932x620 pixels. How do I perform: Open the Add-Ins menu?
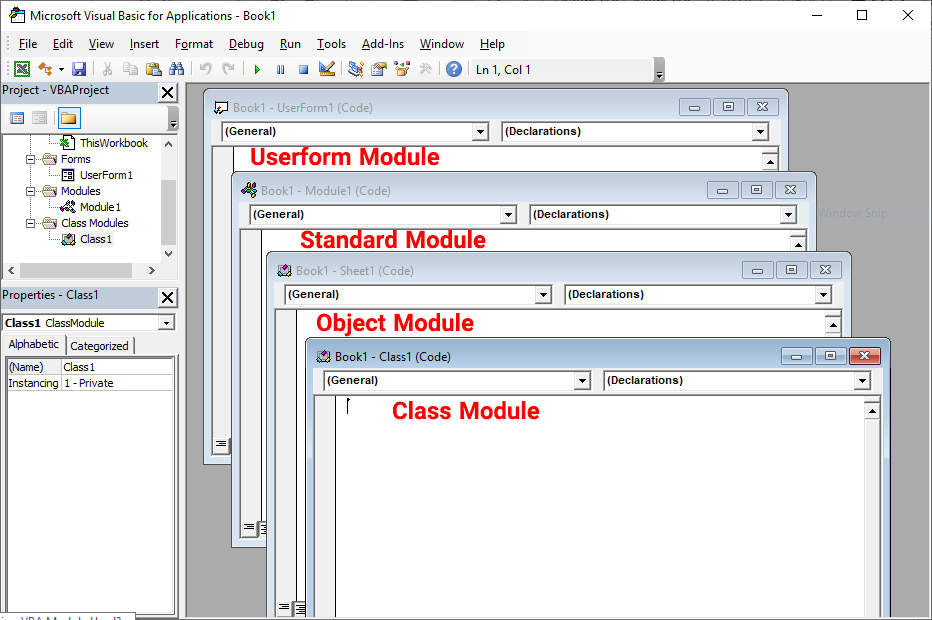click(x=383, y=44)
